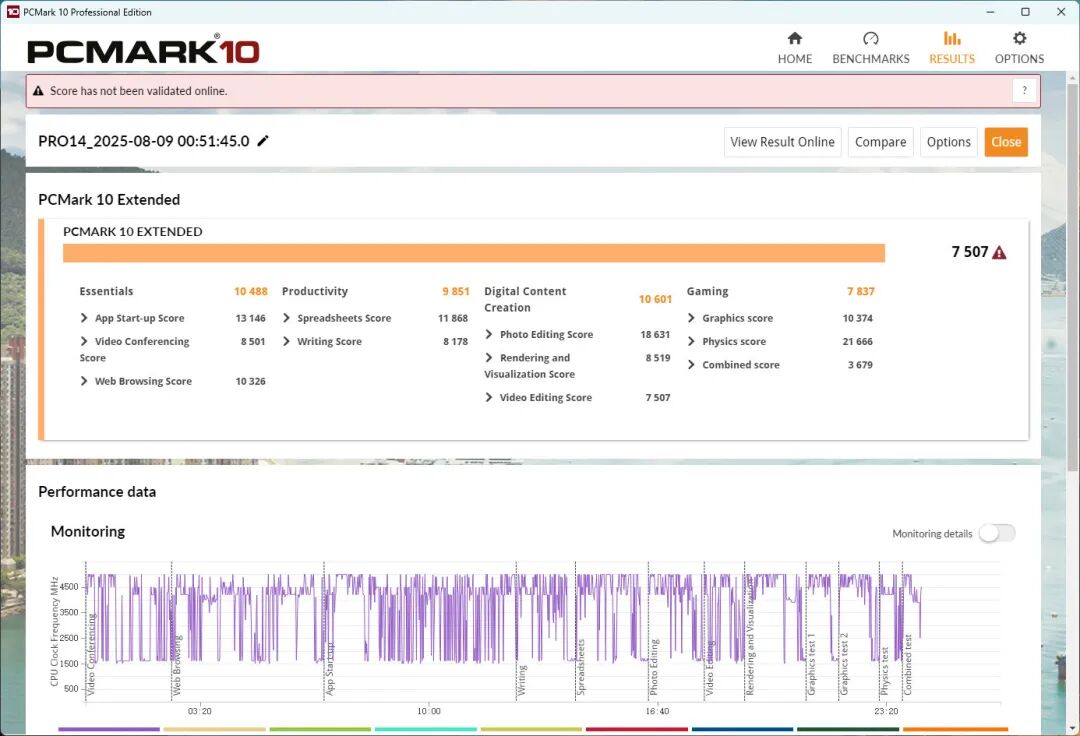Image resolution: width=1080 pixels, height=736 pixels.
Task: Open Options via the gear icon
Action: 1019,39
